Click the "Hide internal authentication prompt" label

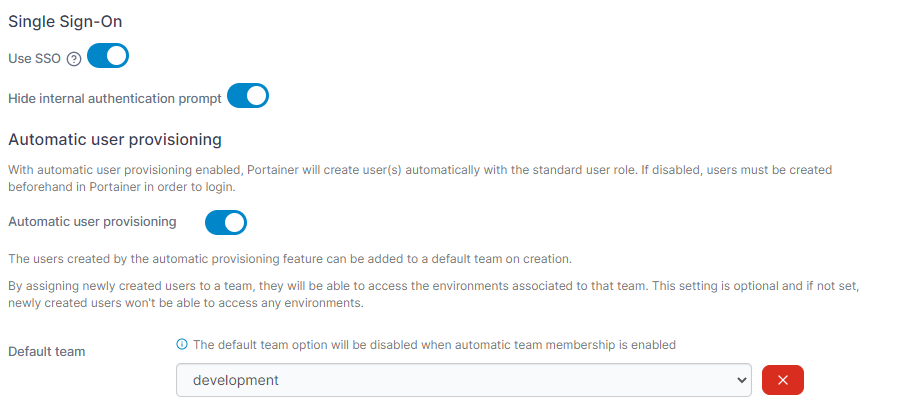pyautogui.click(x=115, y=98)
